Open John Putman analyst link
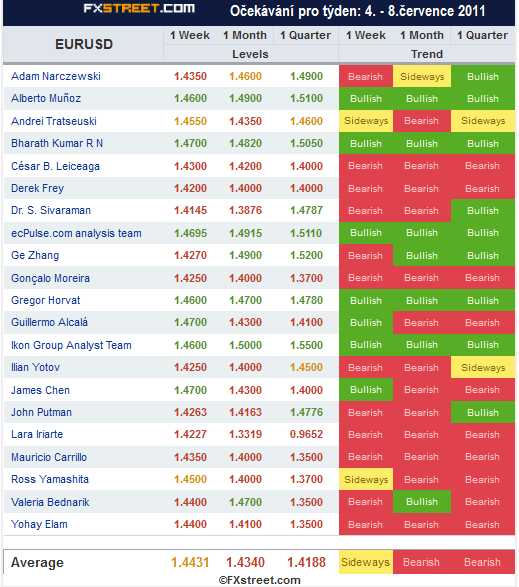 tap(42, 412)
